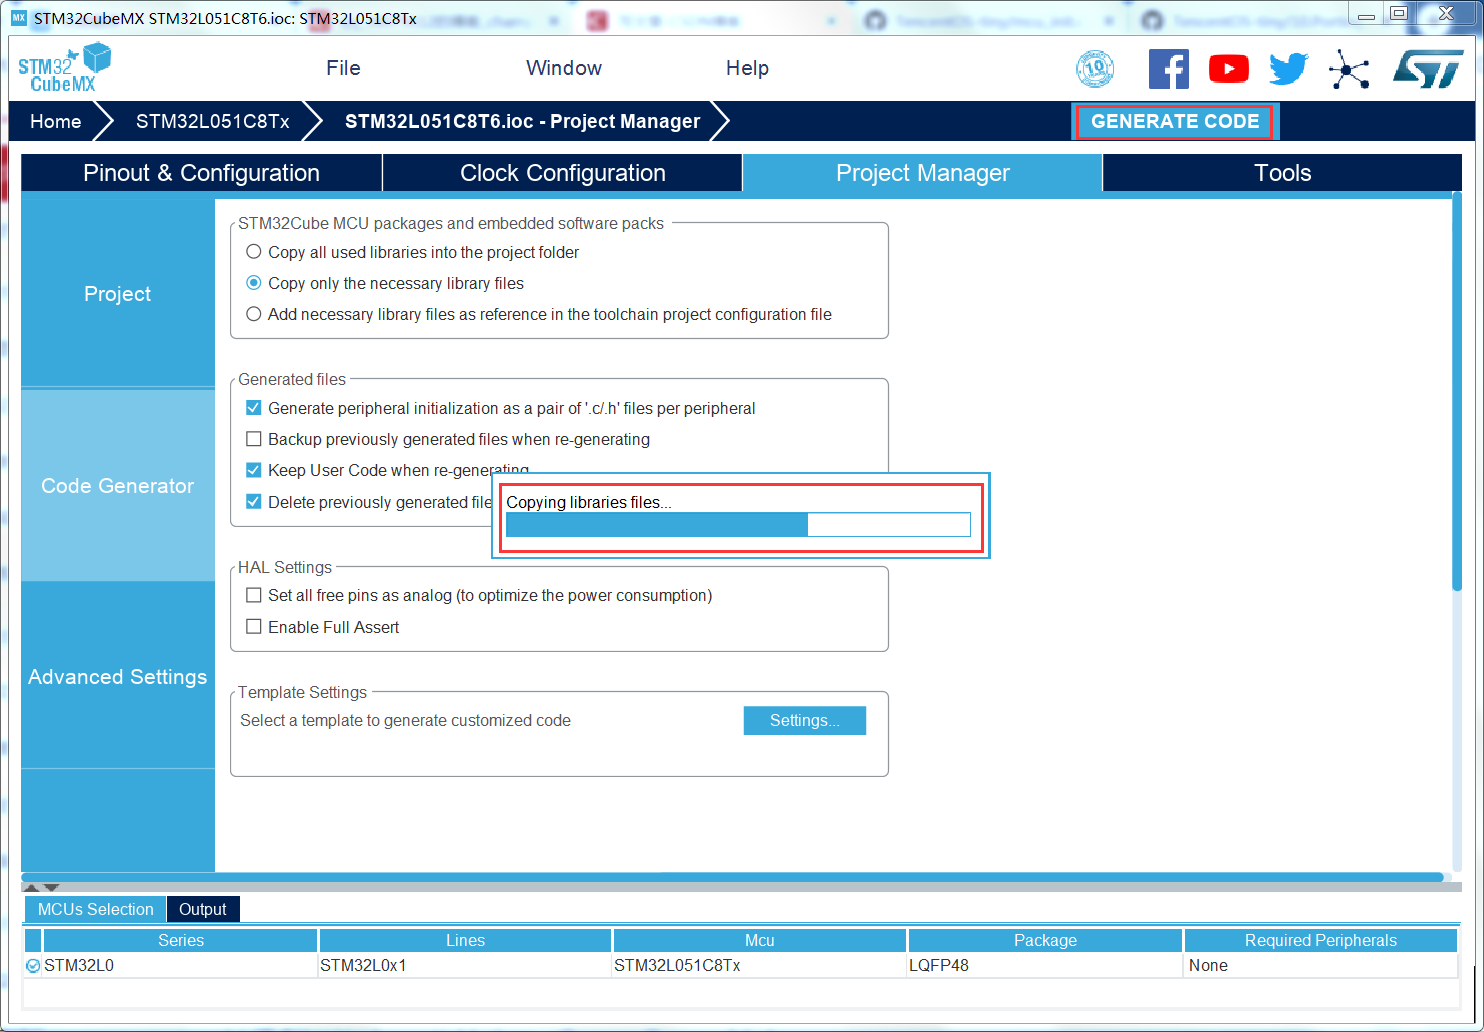Click the STM32CubeMX logo
This screenshot has height=1032, width=1484.
64,68
